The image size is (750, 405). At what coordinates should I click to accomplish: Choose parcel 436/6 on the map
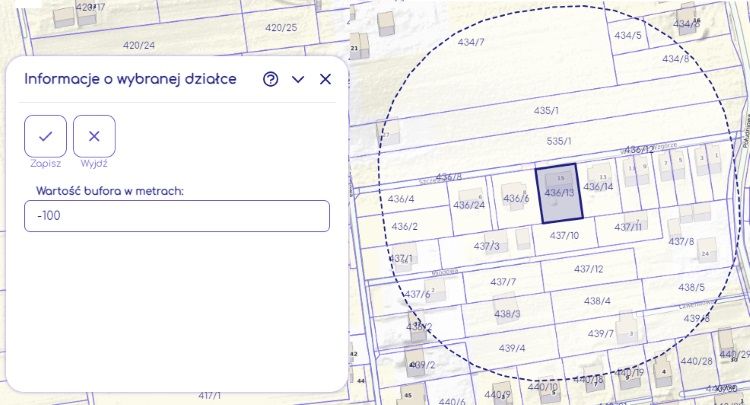516,198
